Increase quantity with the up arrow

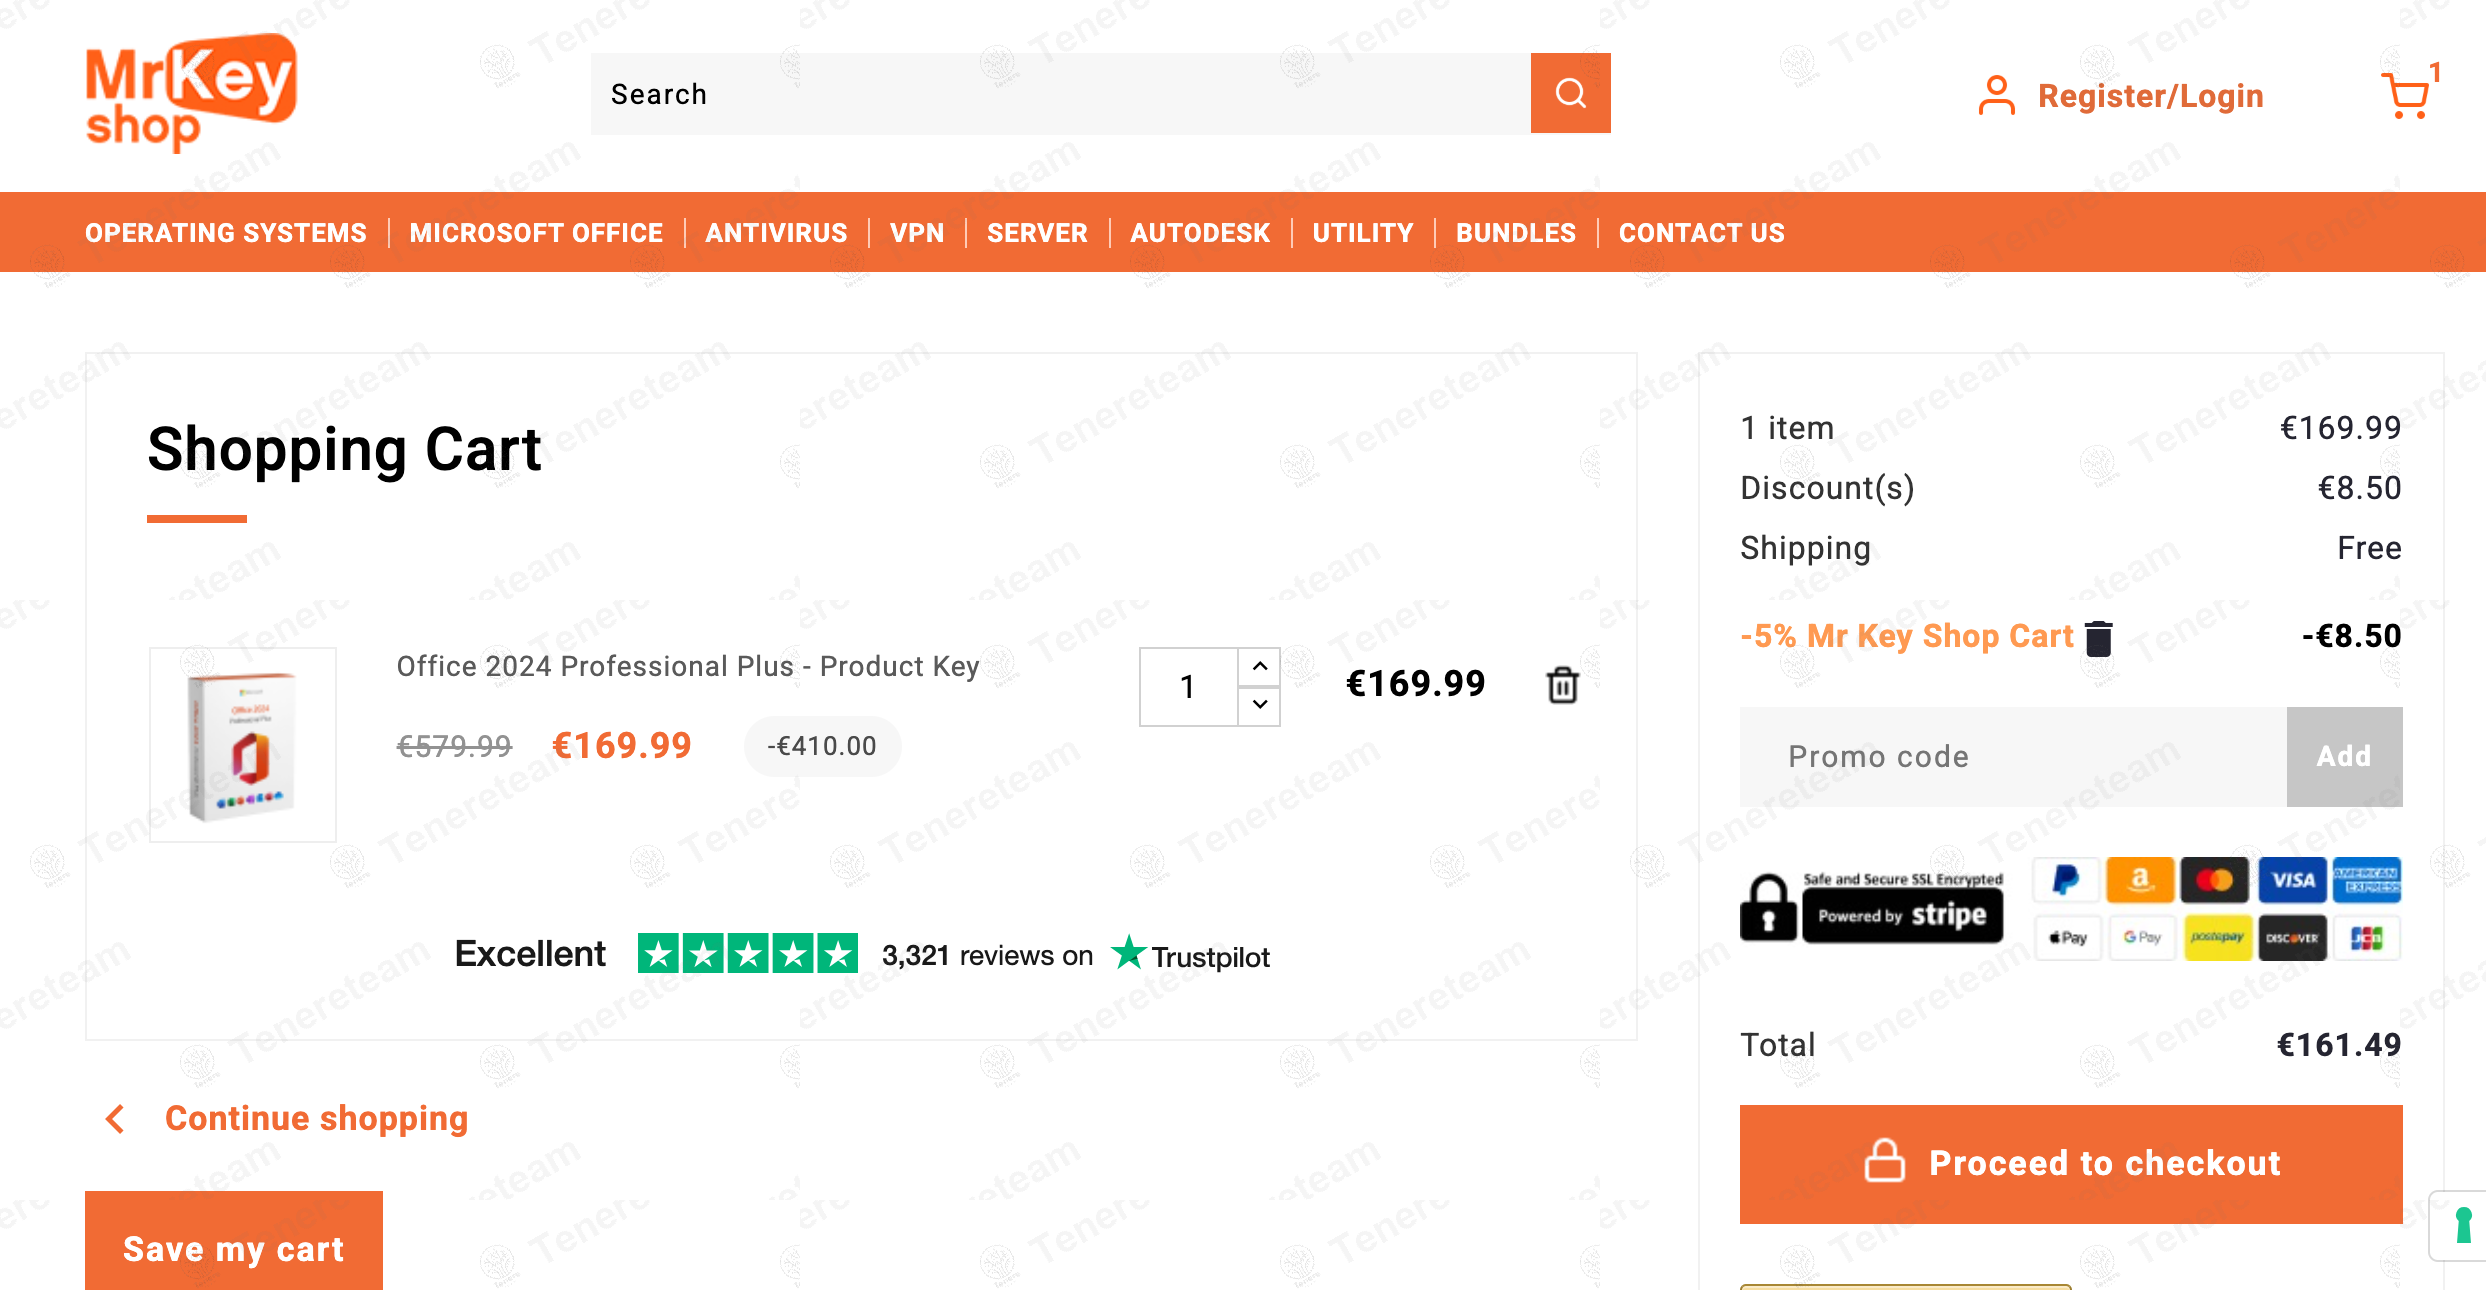[1260, 666]
